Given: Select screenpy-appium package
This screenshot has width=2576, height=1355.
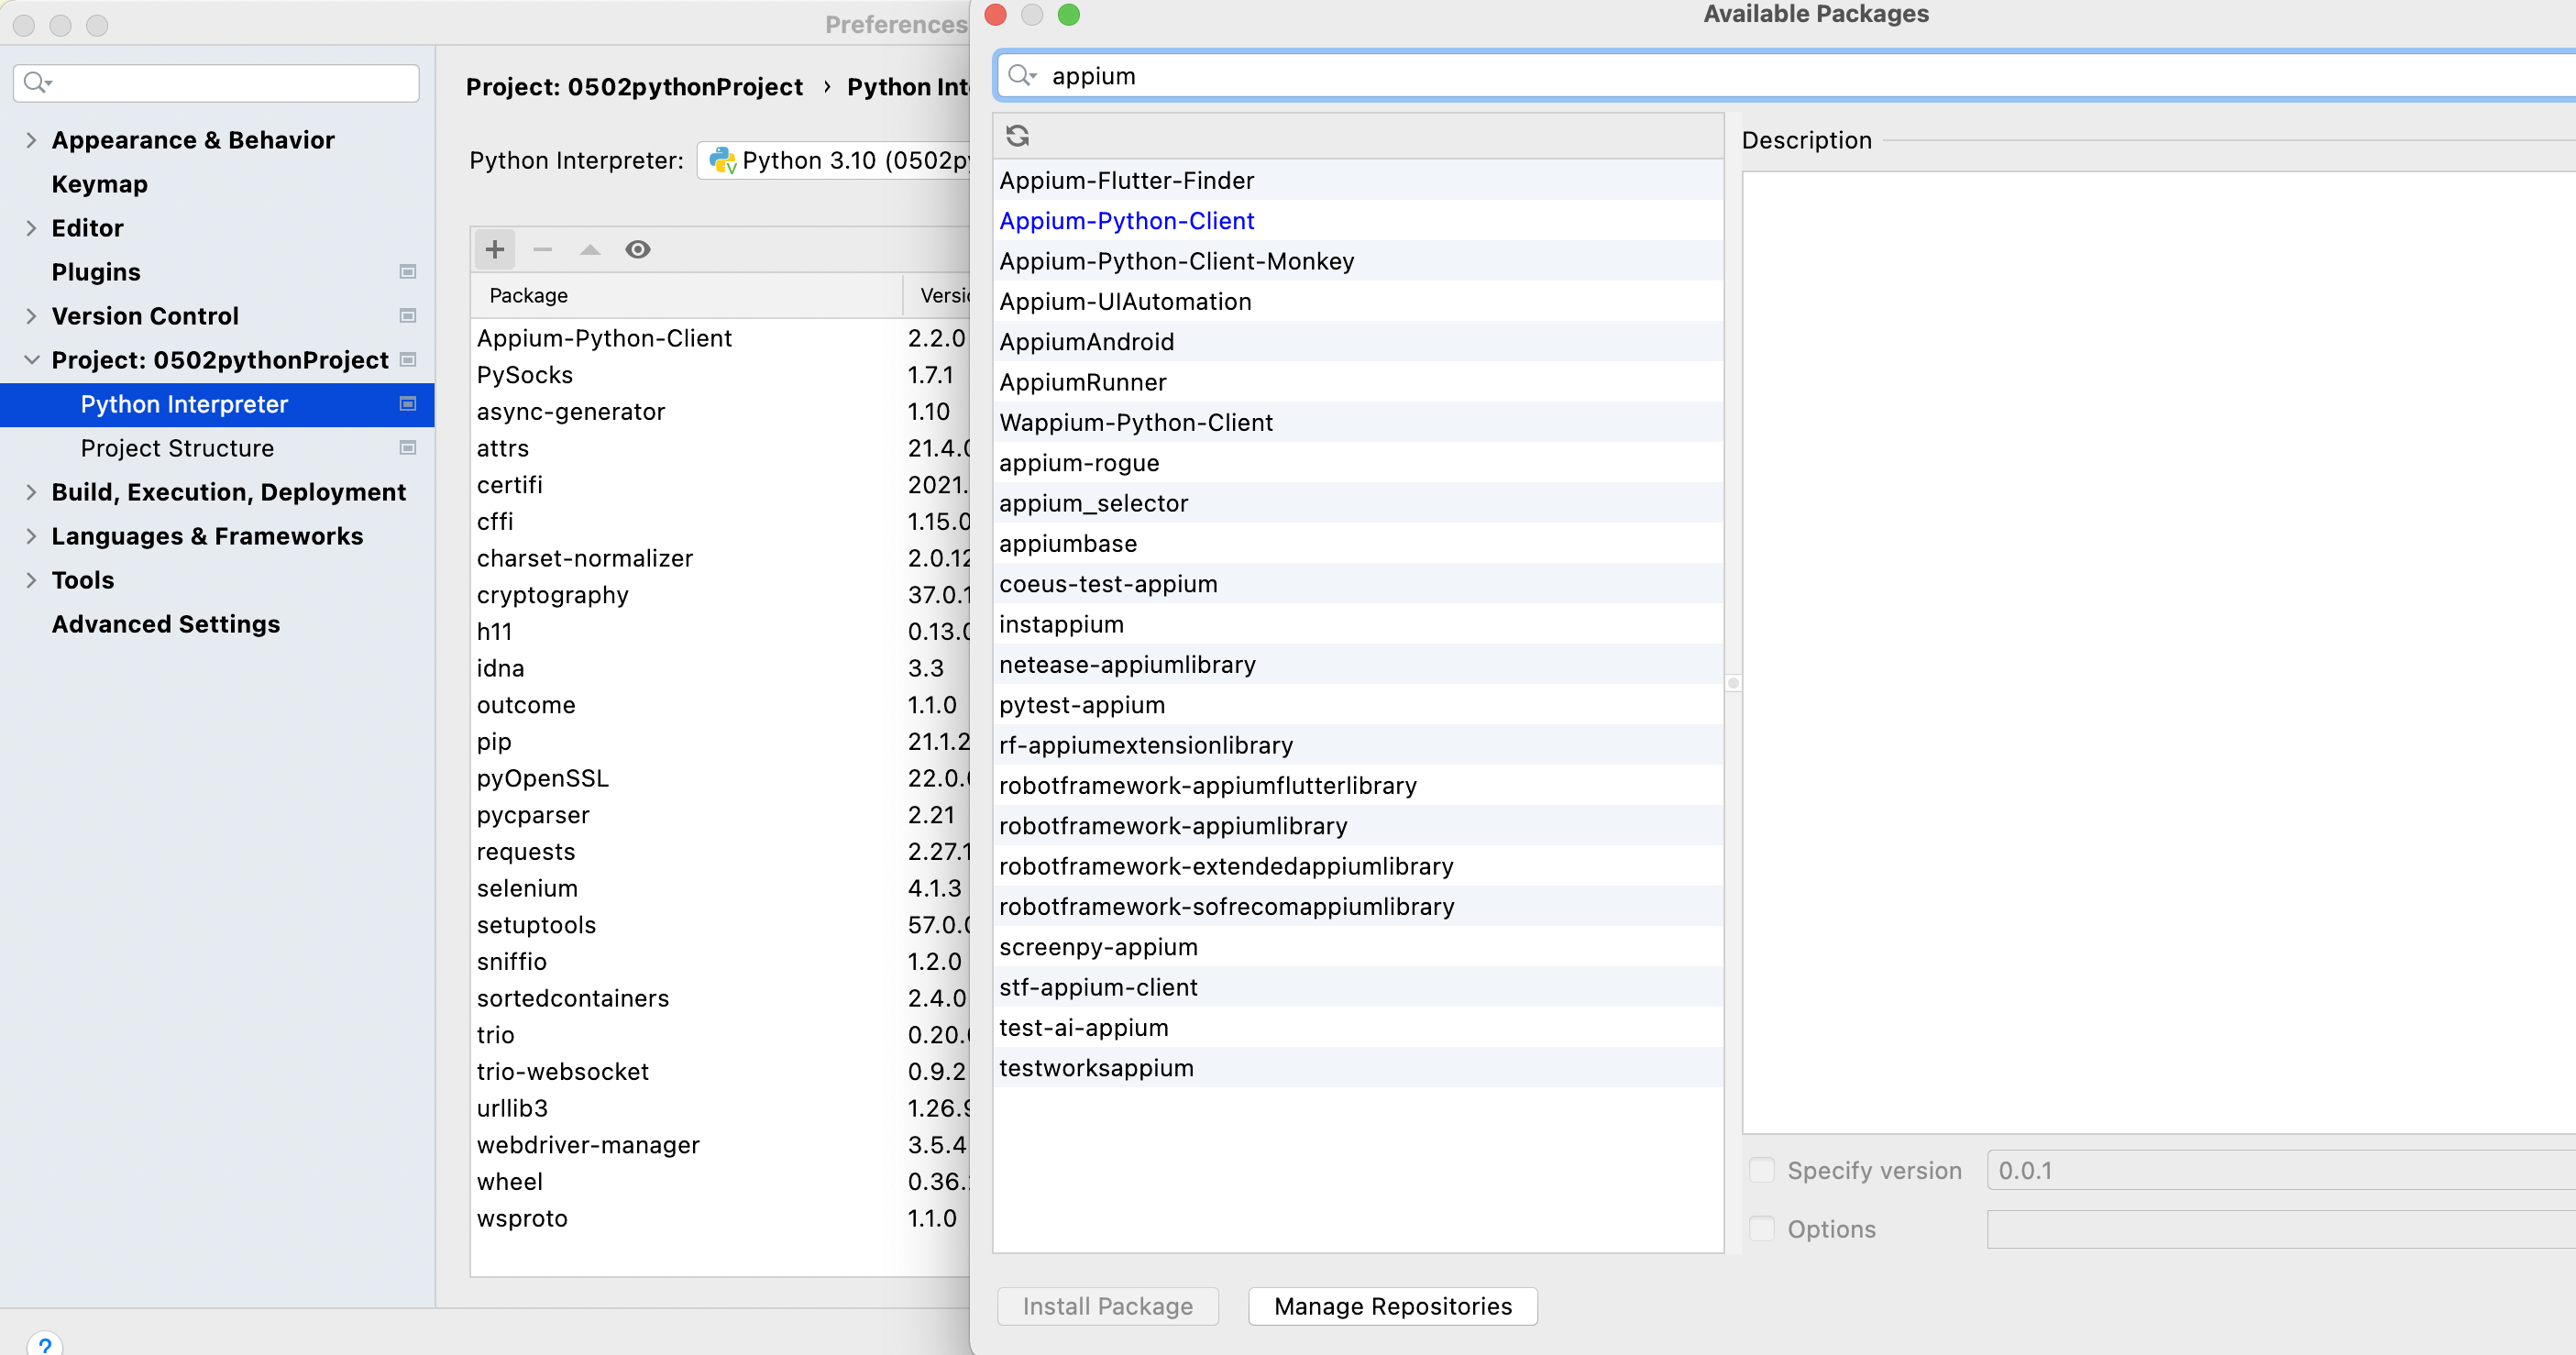Looking at the screenshot, I should coord(1358,947).
